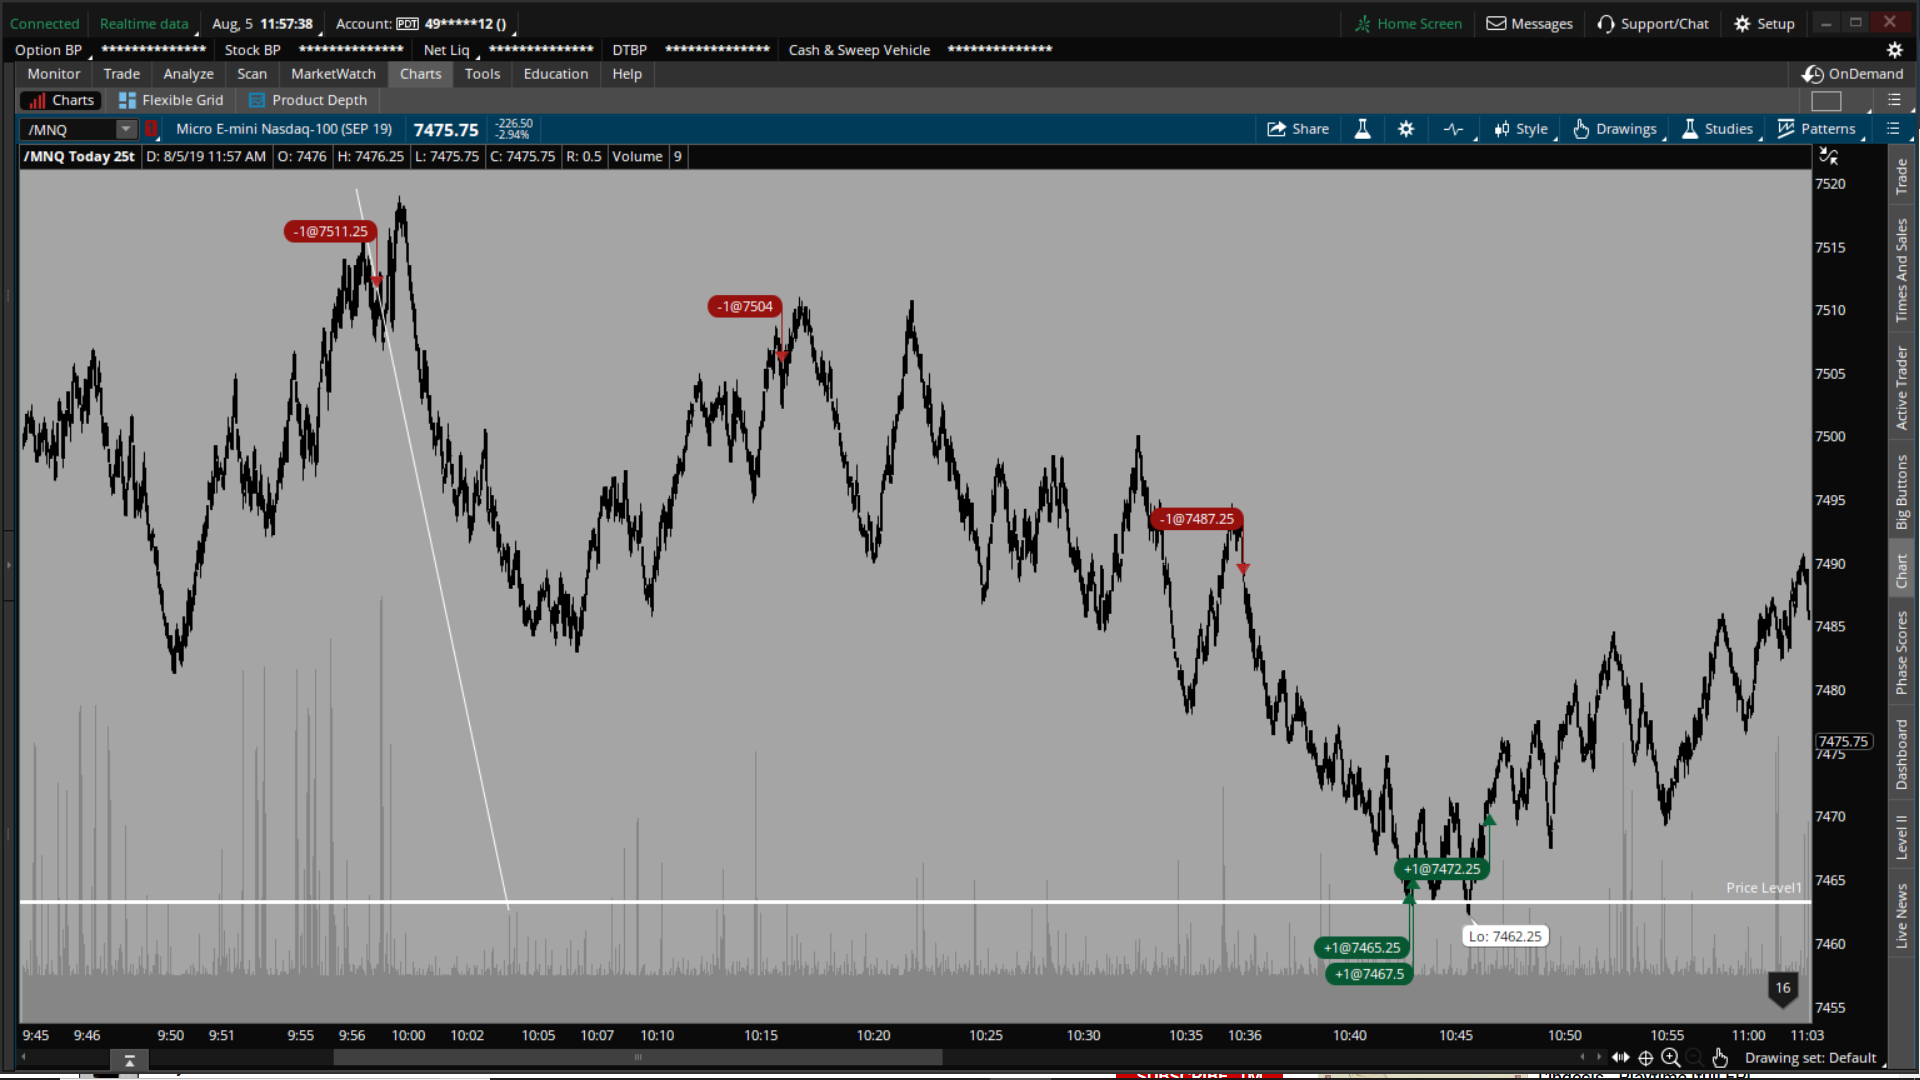Click the Share chart button
Image resolution: width=1920 pixels, height=1080 pixels.
pos(1297,129)
